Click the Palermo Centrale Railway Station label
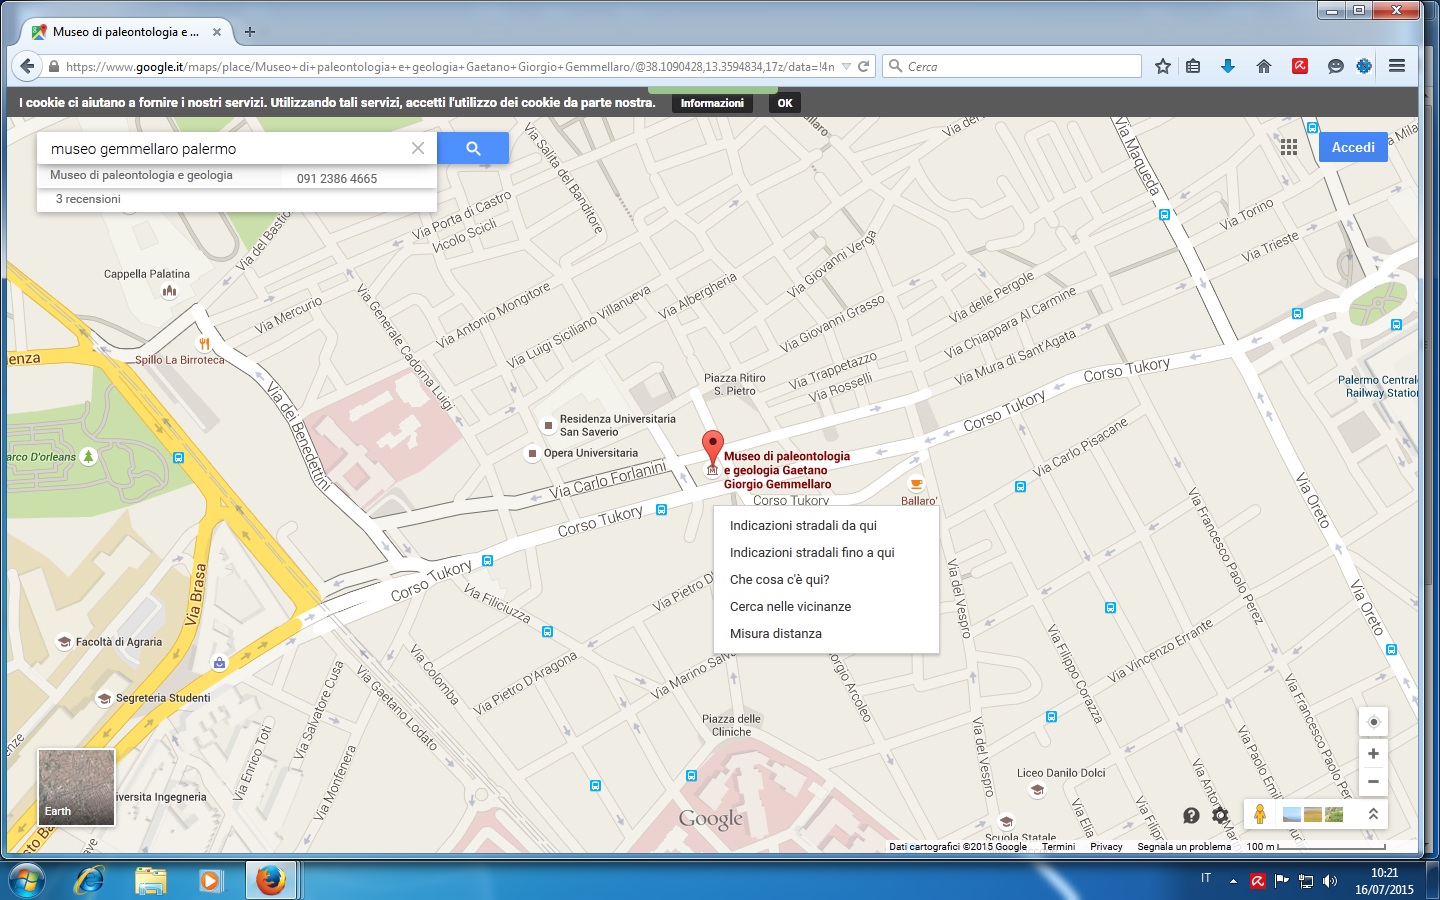This screenshot has width=1440, height=900. point(1378,386)
